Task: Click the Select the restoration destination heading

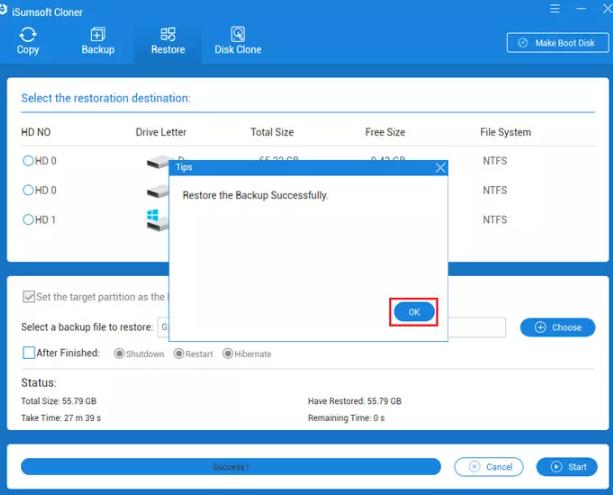Action: tap(106, 98)
